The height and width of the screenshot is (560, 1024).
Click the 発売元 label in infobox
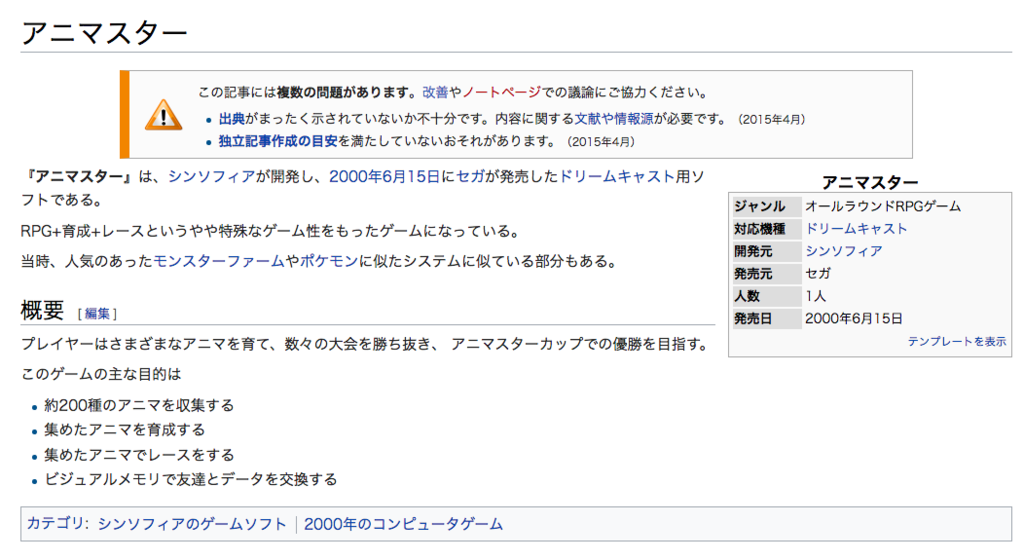point(753,274)
